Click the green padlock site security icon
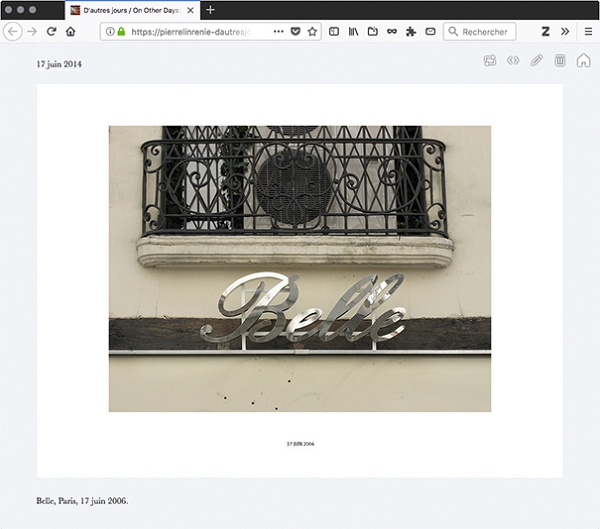600x529 pixels. [x=121, y=32]
